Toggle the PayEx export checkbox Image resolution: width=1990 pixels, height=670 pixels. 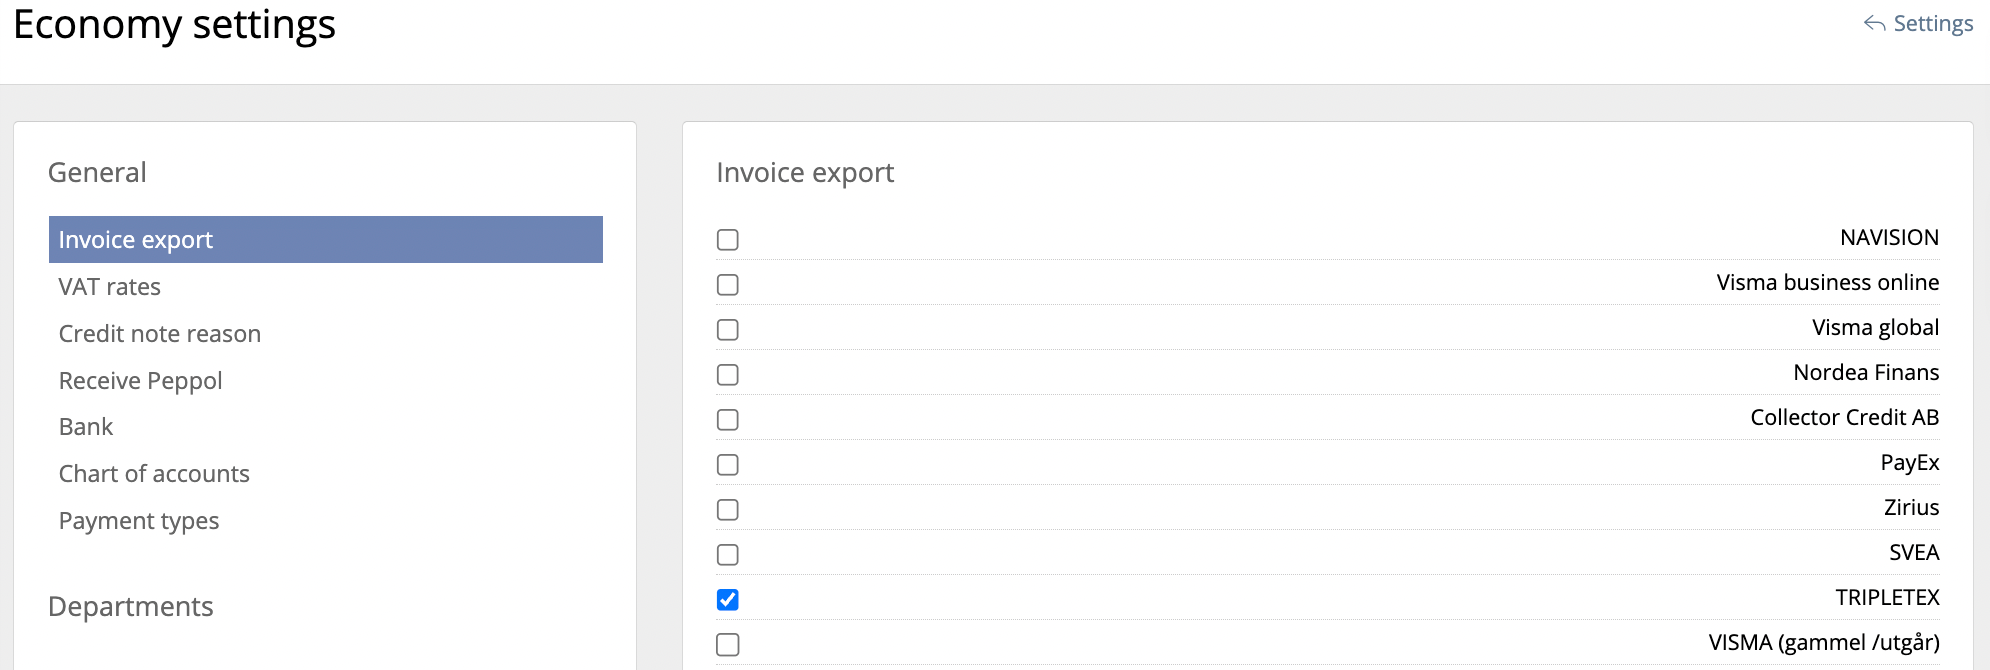coord(728,465)
